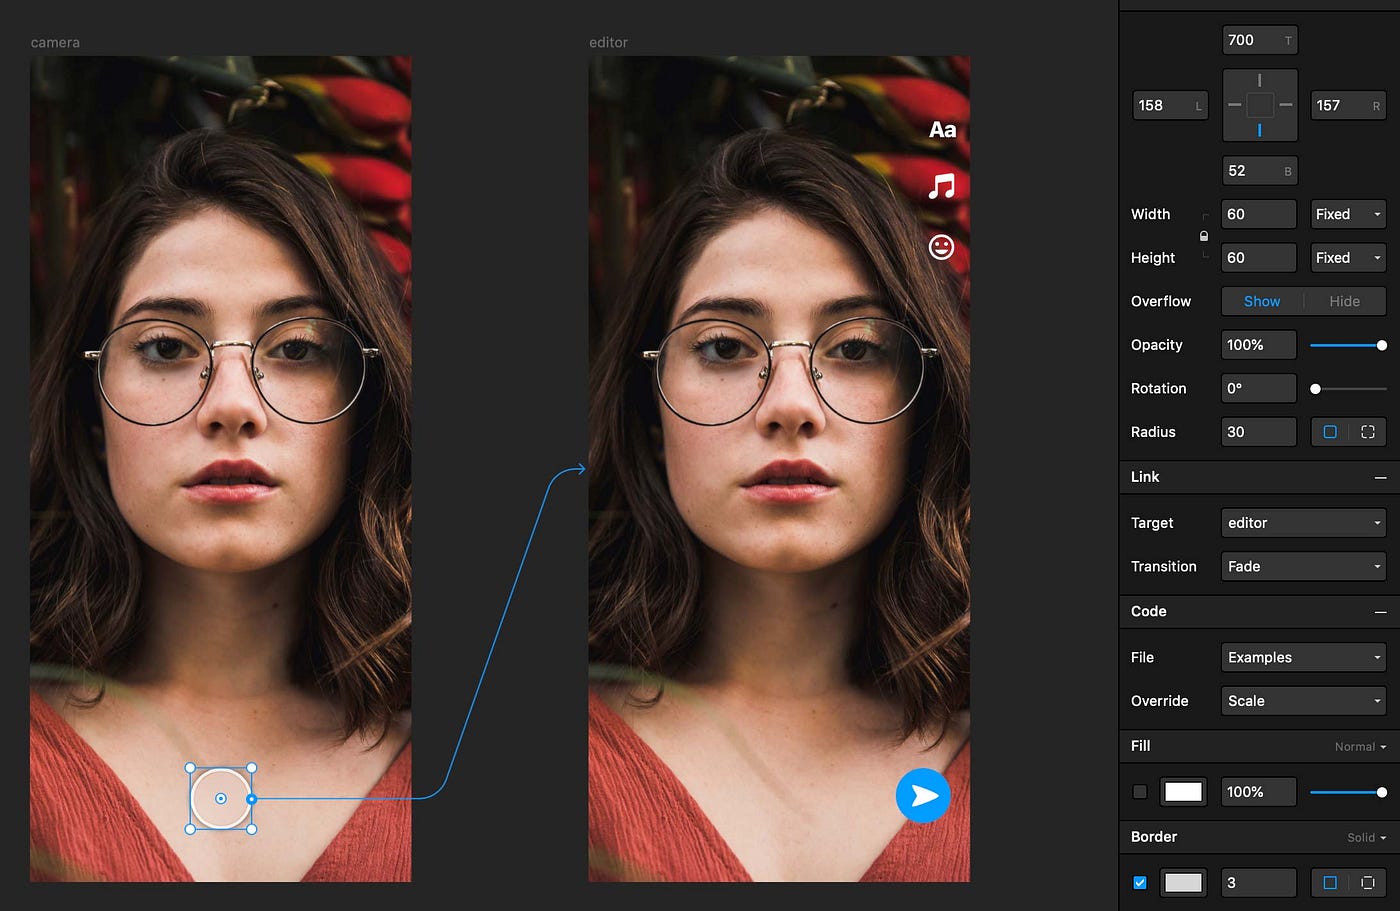Image resolution: width=1400 pixels, height=911 pixels.
Task: Open the white Fill color swatch
Action: [x=1183, y=792]
